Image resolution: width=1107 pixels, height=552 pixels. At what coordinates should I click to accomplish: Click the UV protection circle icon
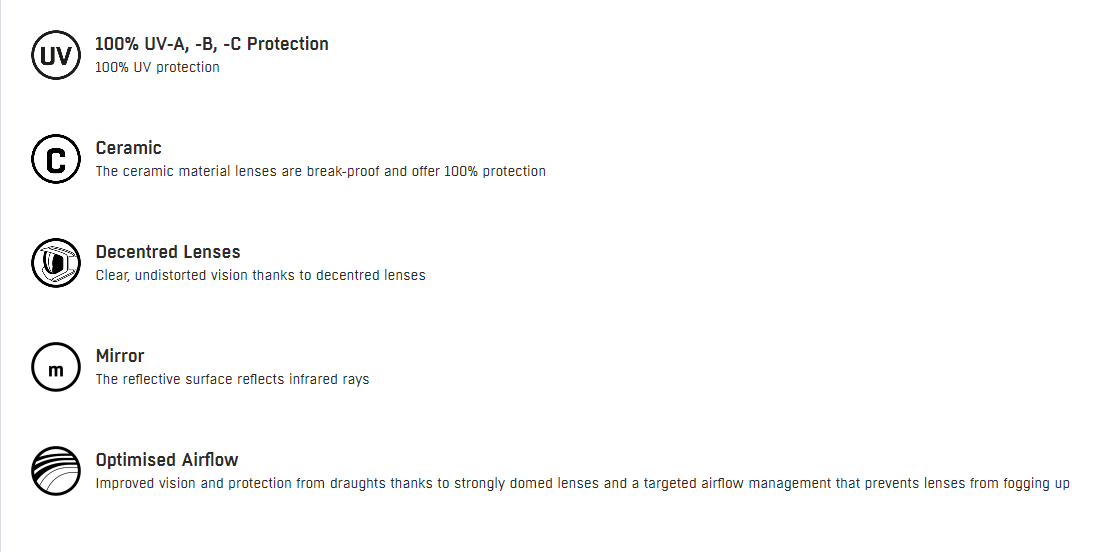pyautogui.click(x=56, y=55)
